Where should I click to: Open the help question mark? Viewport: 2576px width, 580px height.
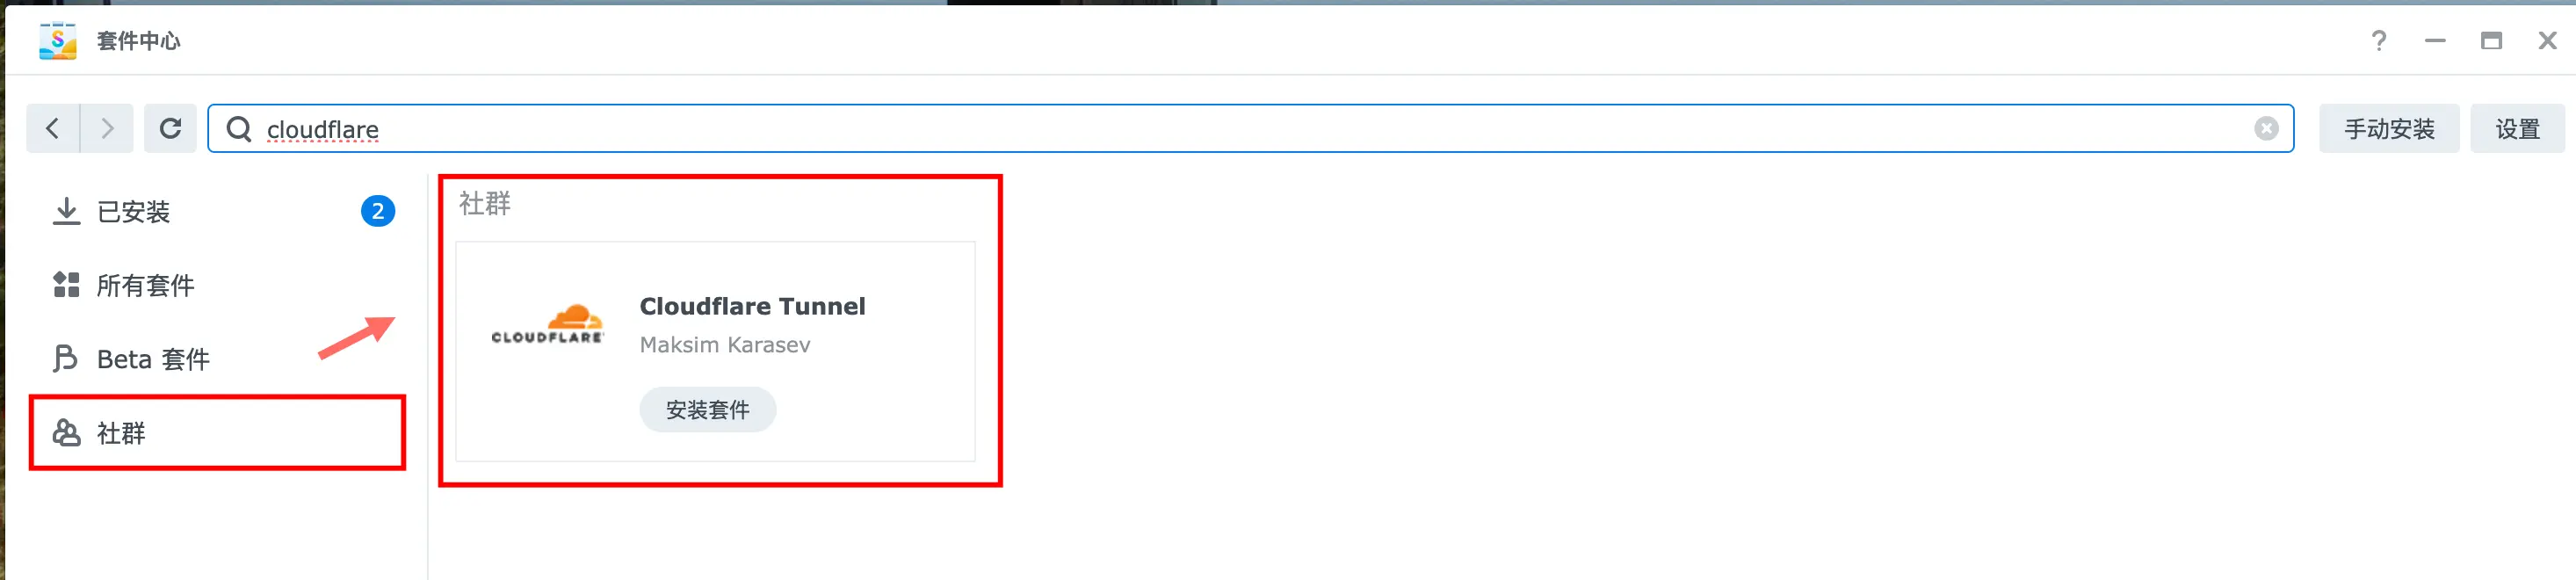click(2379, 41)
